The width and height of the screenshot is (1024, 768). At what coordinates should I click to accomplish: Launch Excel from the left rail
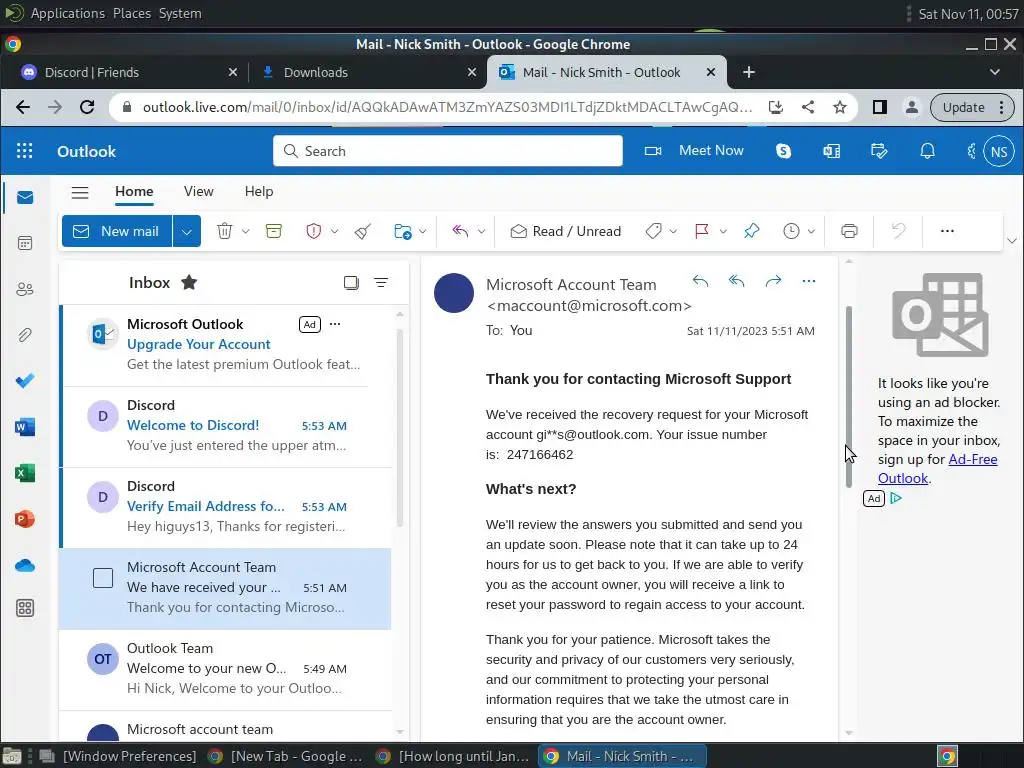pos(25,473)
